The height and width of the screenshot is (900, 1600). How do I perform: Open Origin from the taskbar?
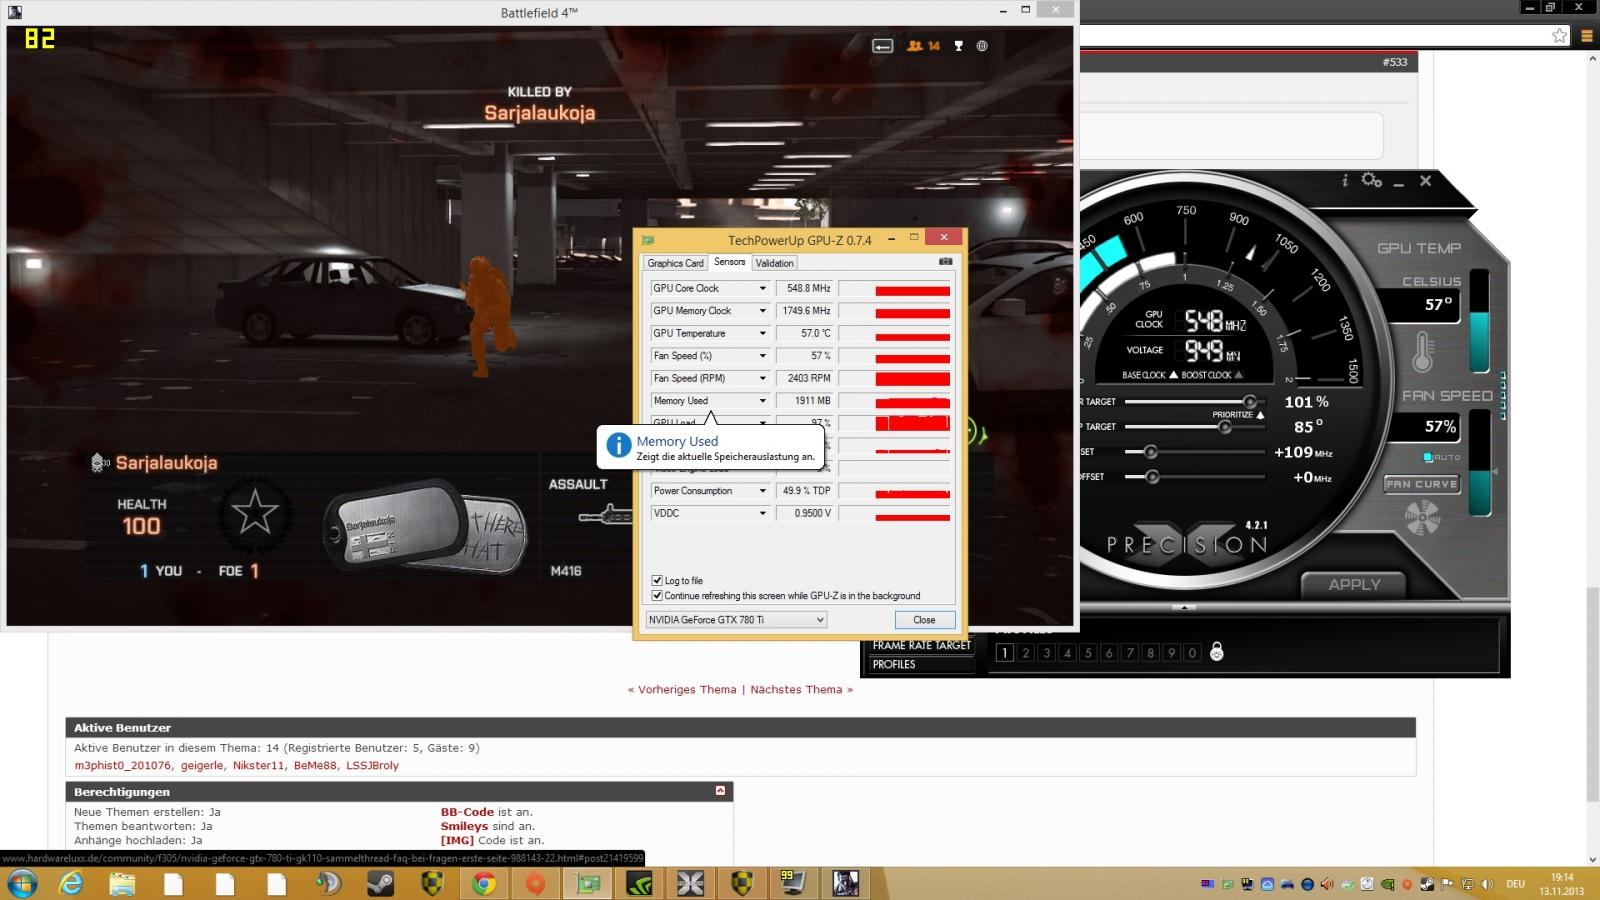536,884
